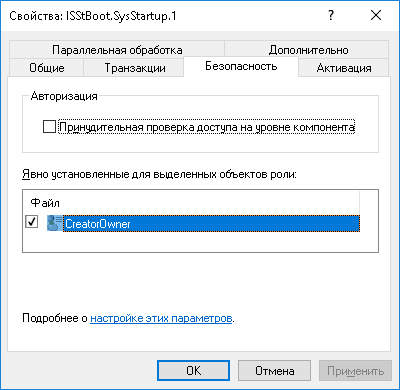Open the настройке этих параметров link

[161, 318]
